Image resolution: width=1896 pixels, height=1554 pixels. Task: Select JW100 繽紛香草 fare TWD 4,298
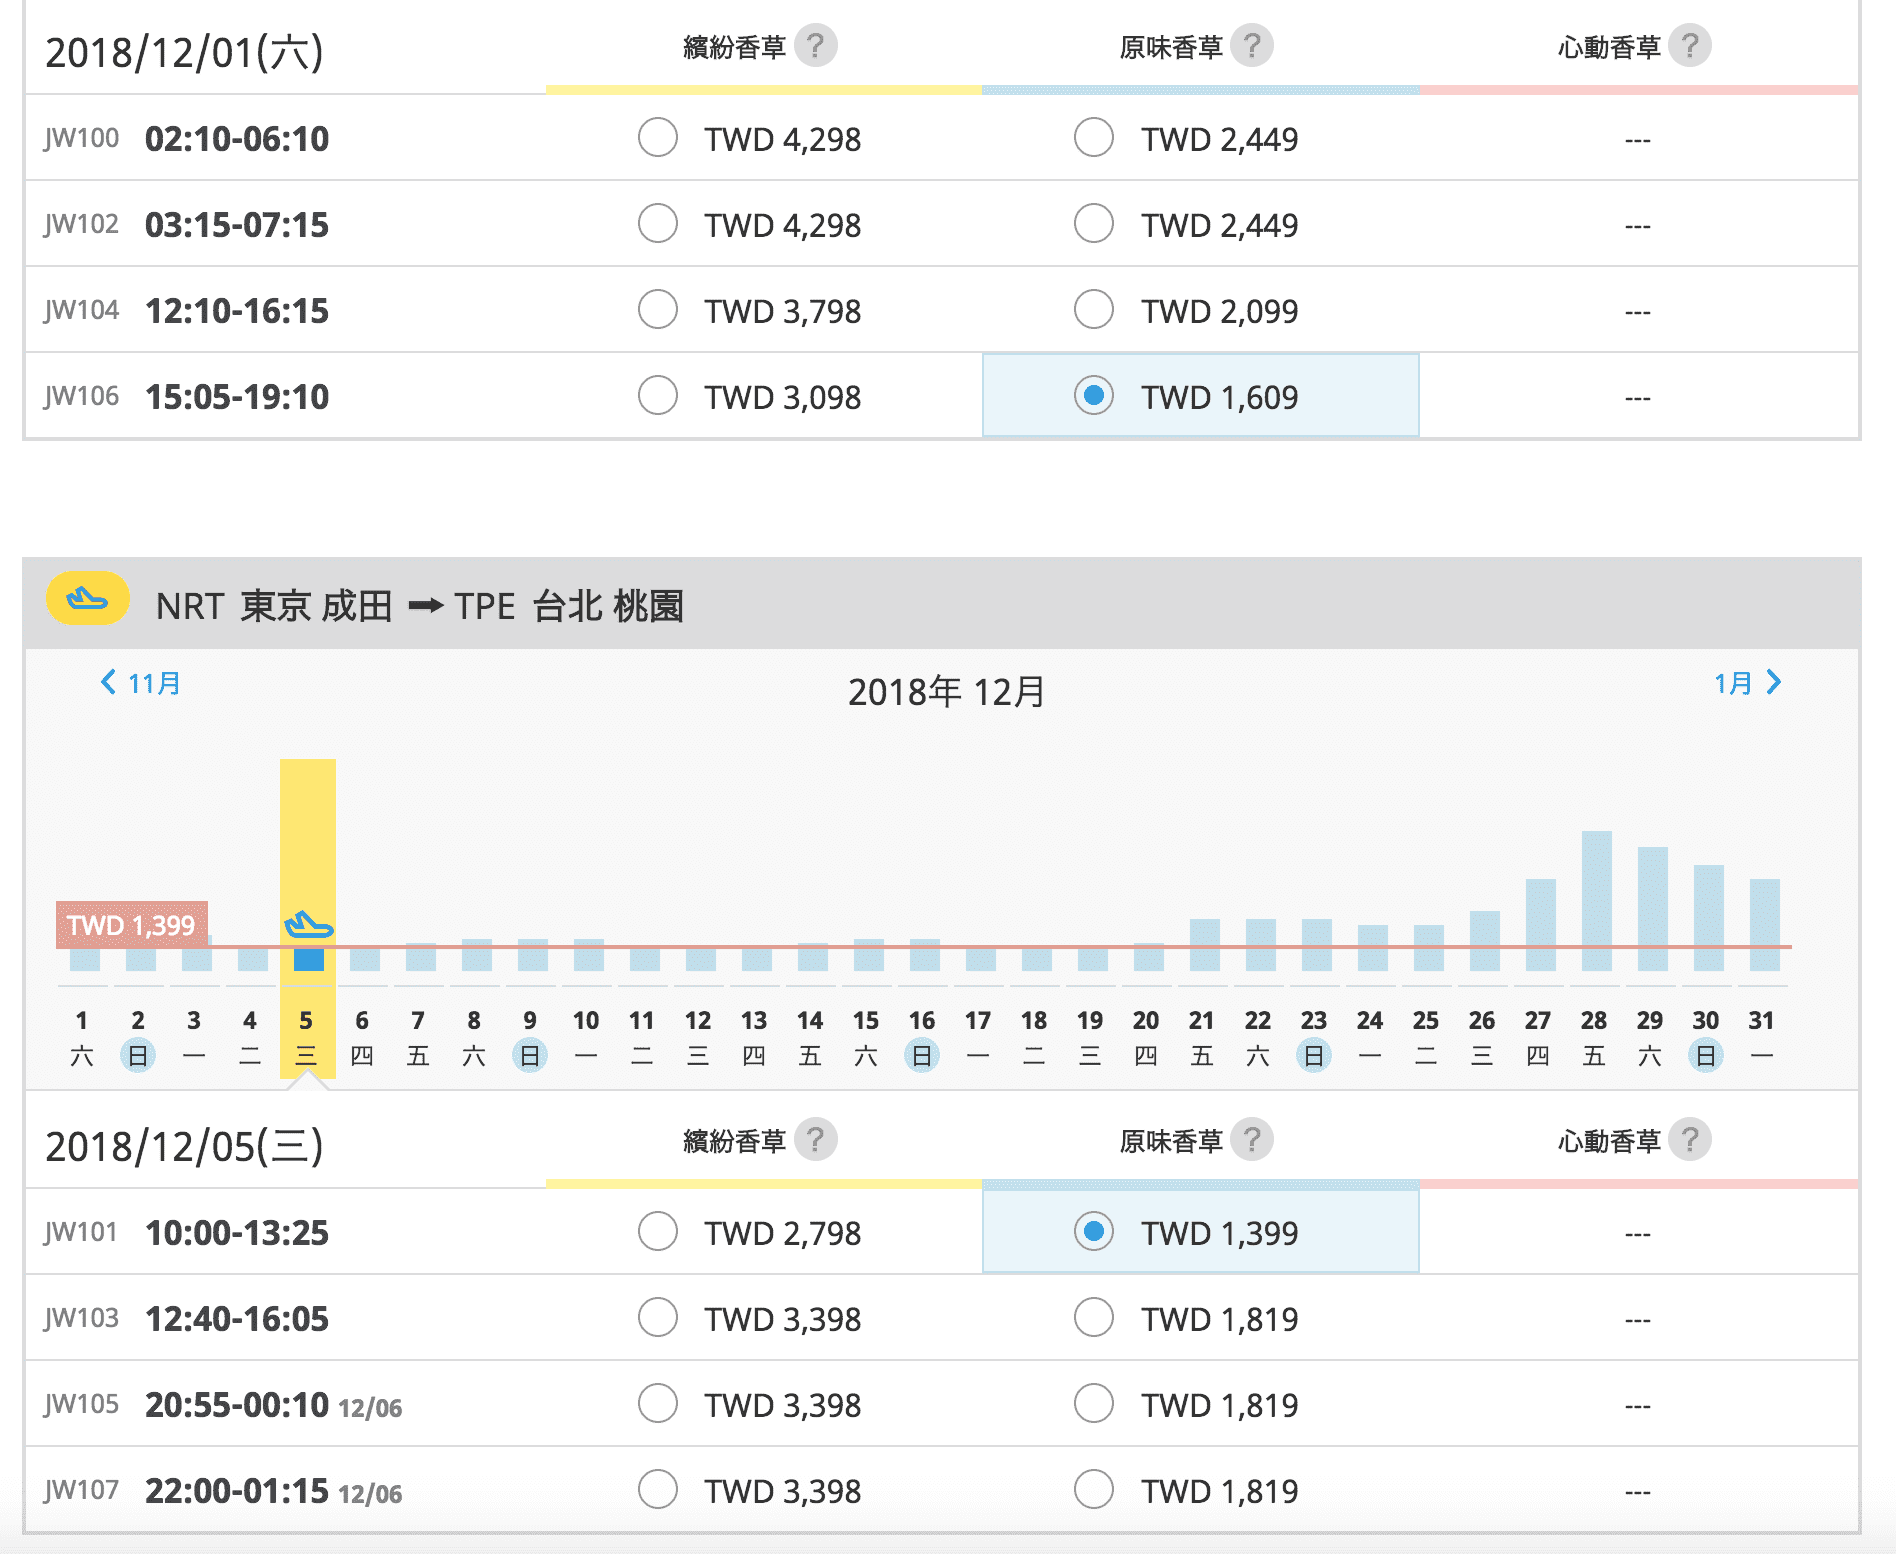click(x=658, y=138)
